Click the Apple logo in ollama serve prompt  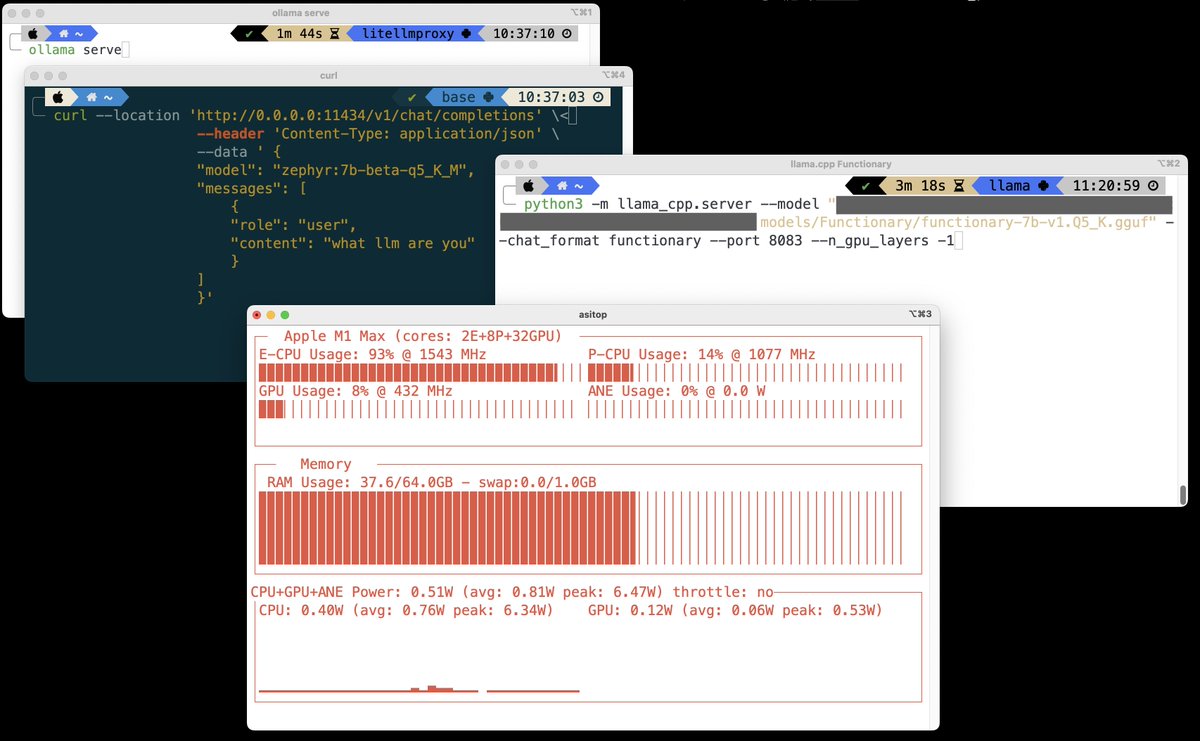pos(31,33)
